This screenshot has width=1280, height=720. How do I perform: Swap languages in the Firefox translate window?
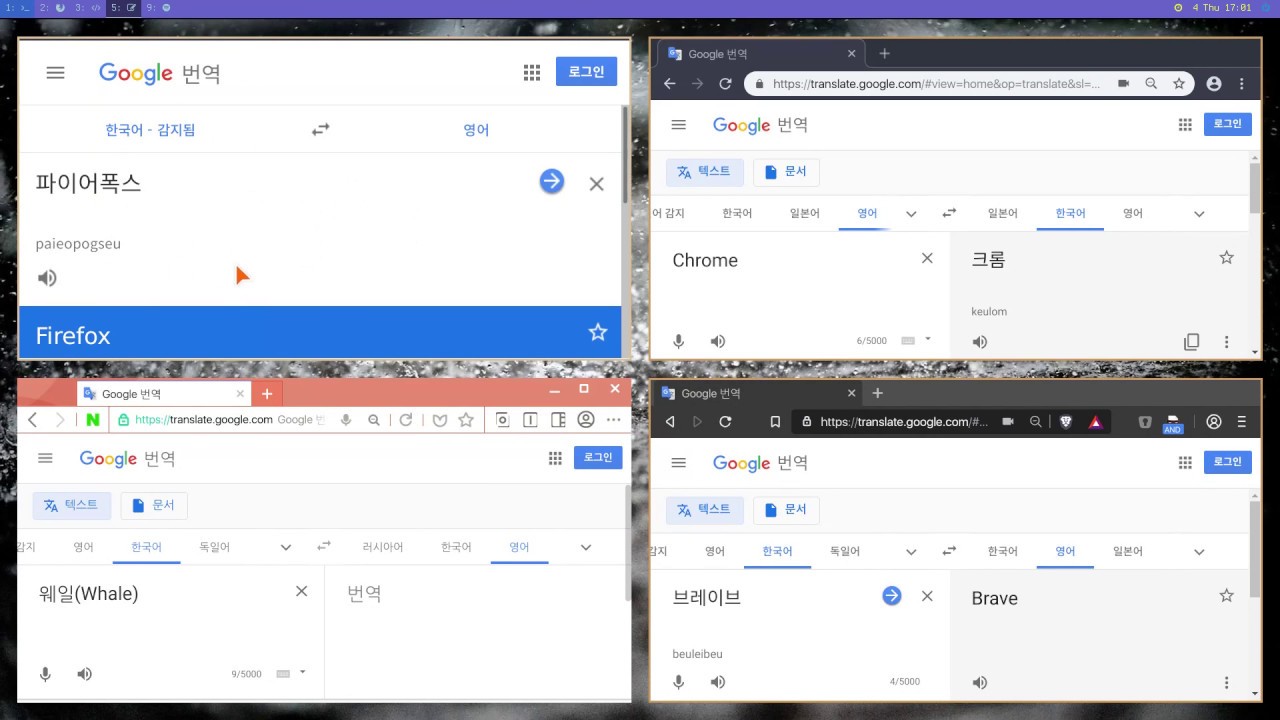click(320, 129)
